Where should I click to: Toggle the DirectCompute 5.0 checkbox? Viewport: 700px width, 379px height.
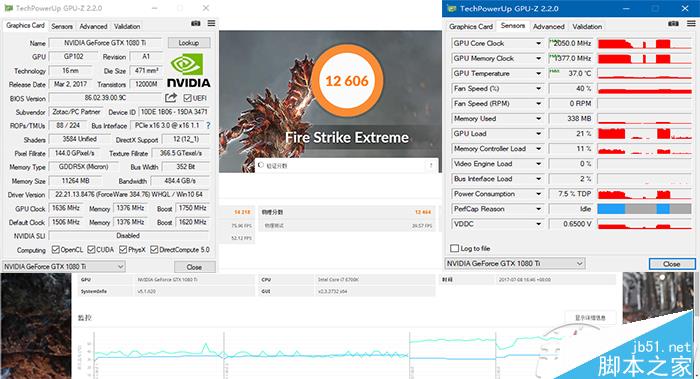coord(154,250)
